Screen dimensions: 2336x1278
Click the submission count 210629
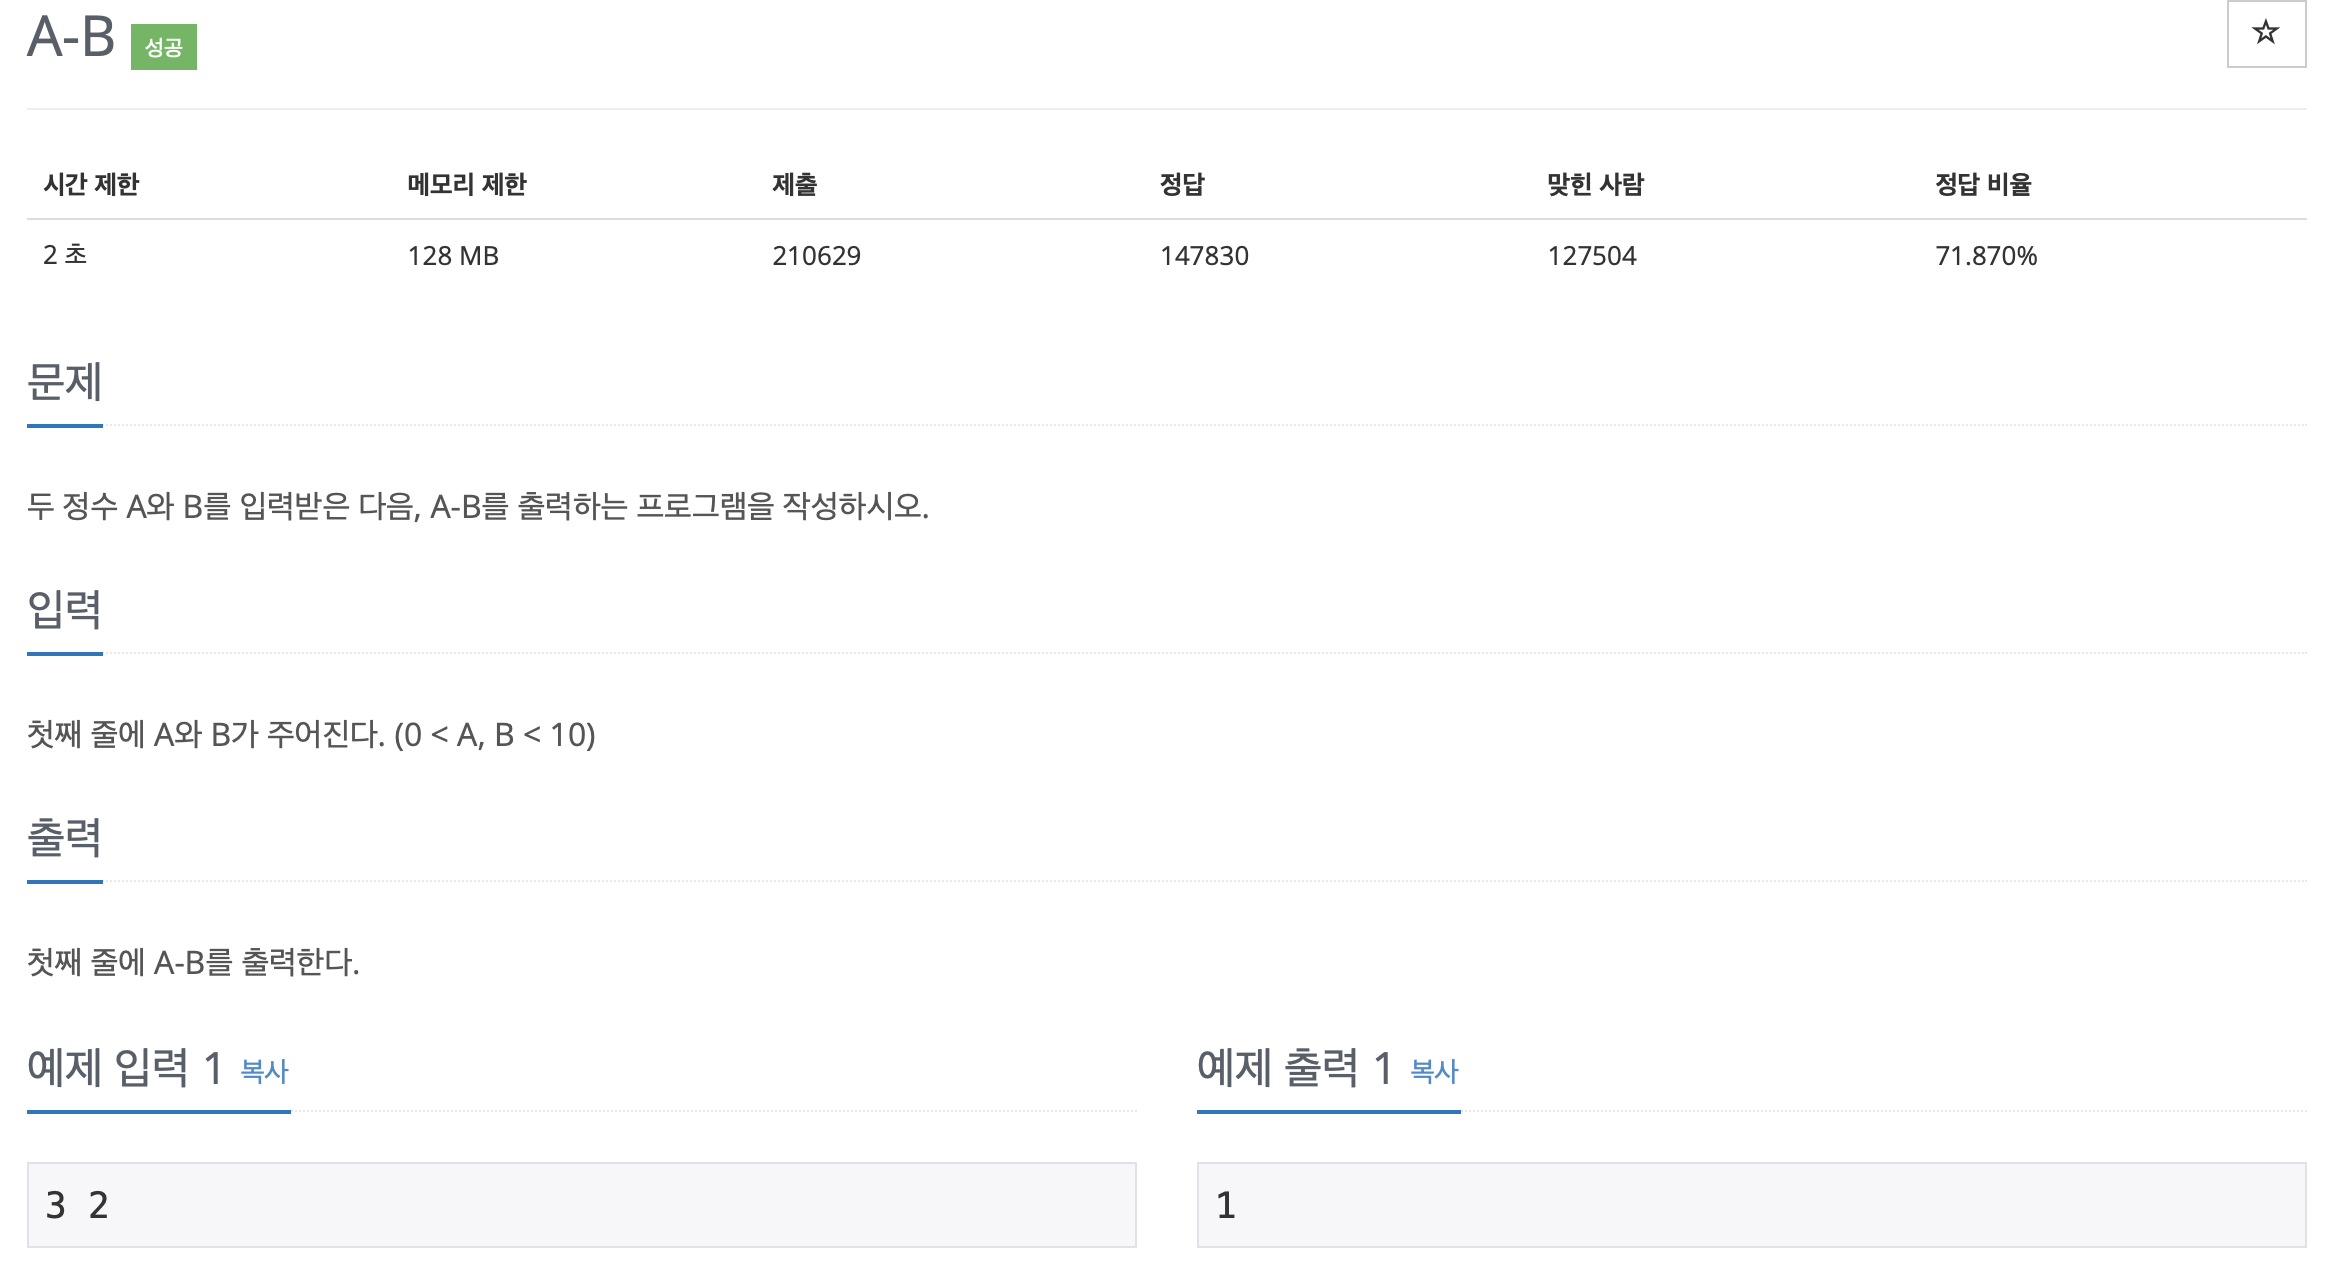[816, 256]
